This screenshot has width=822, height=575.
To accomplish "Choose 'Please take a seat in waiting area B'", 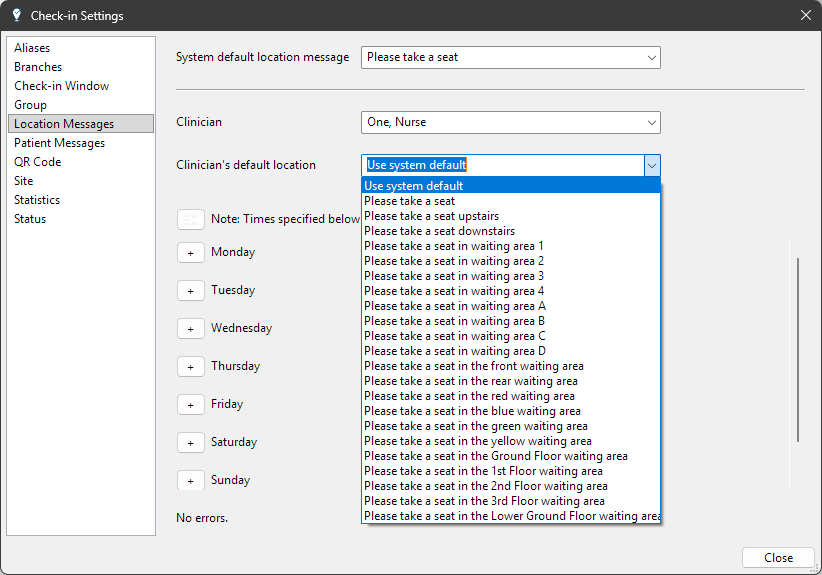I will [x=454, y=321].
